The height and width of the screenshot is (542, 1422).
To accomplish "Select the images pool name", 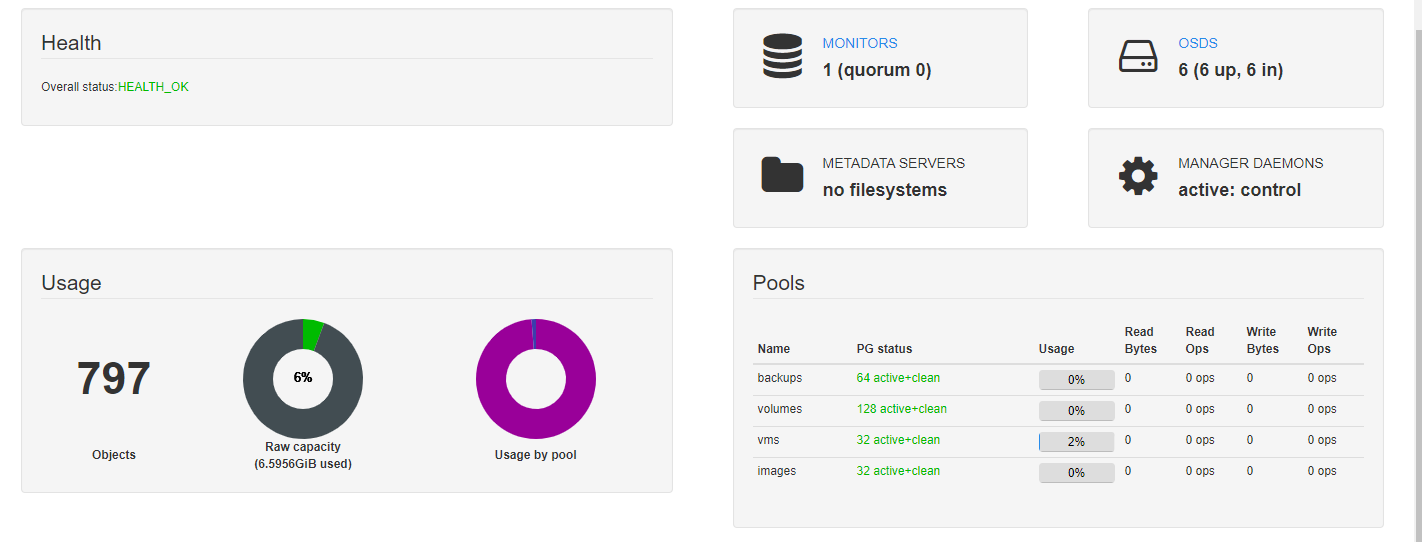I will pyautogui.click(x=777, y=471).
